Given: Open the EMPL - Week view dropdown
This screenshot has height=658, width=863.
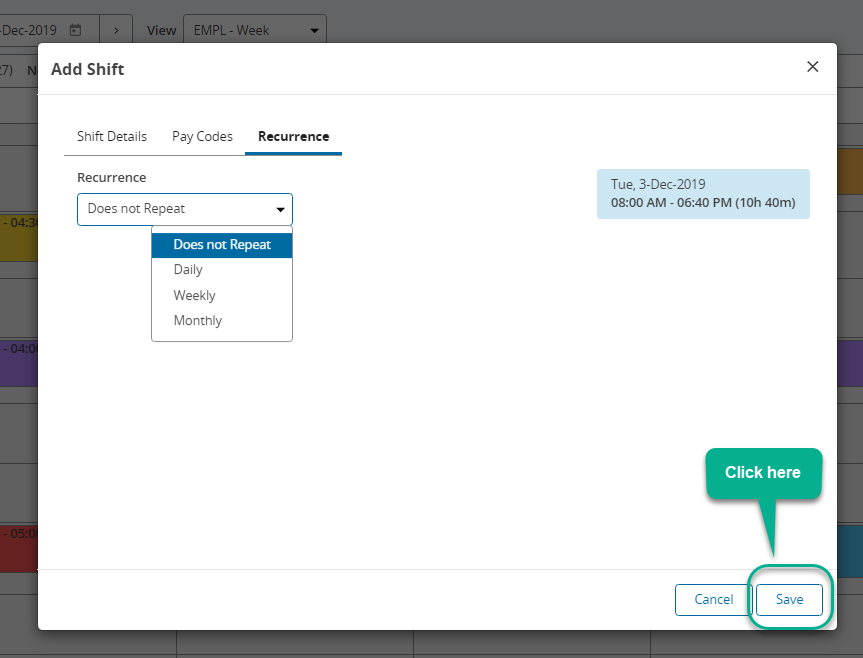Looking at the screenshot, I should click(255, 30).
